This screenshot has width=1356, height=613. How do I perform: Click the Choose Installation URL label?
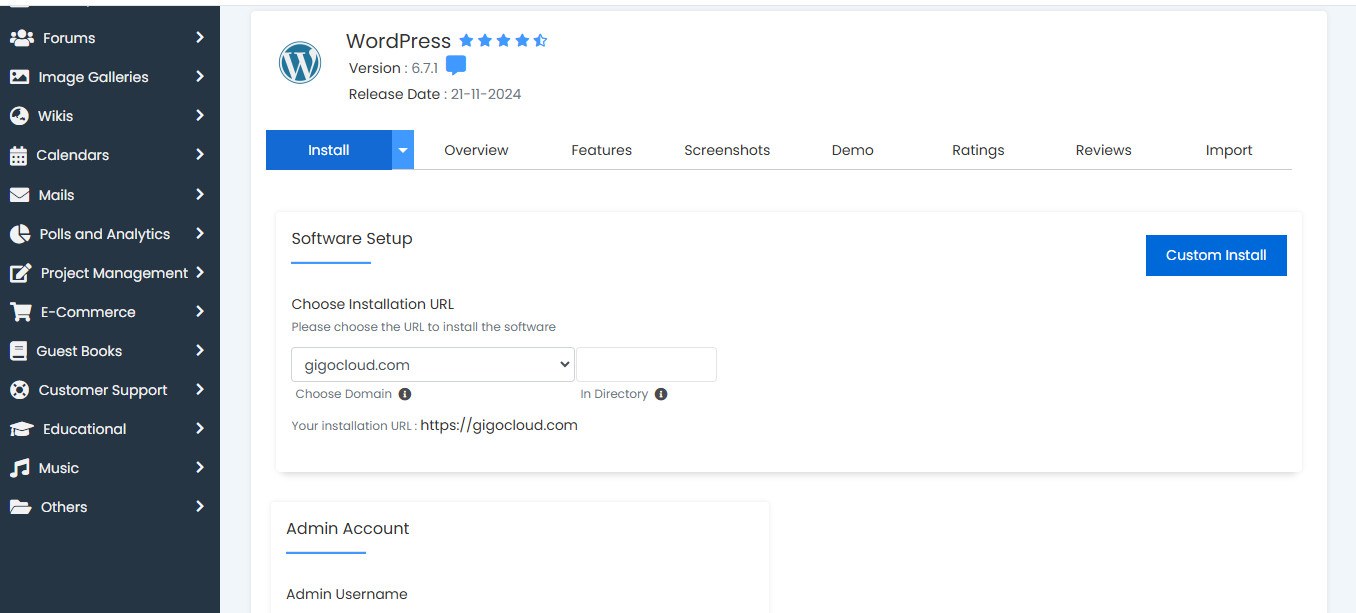pos(373,304)
